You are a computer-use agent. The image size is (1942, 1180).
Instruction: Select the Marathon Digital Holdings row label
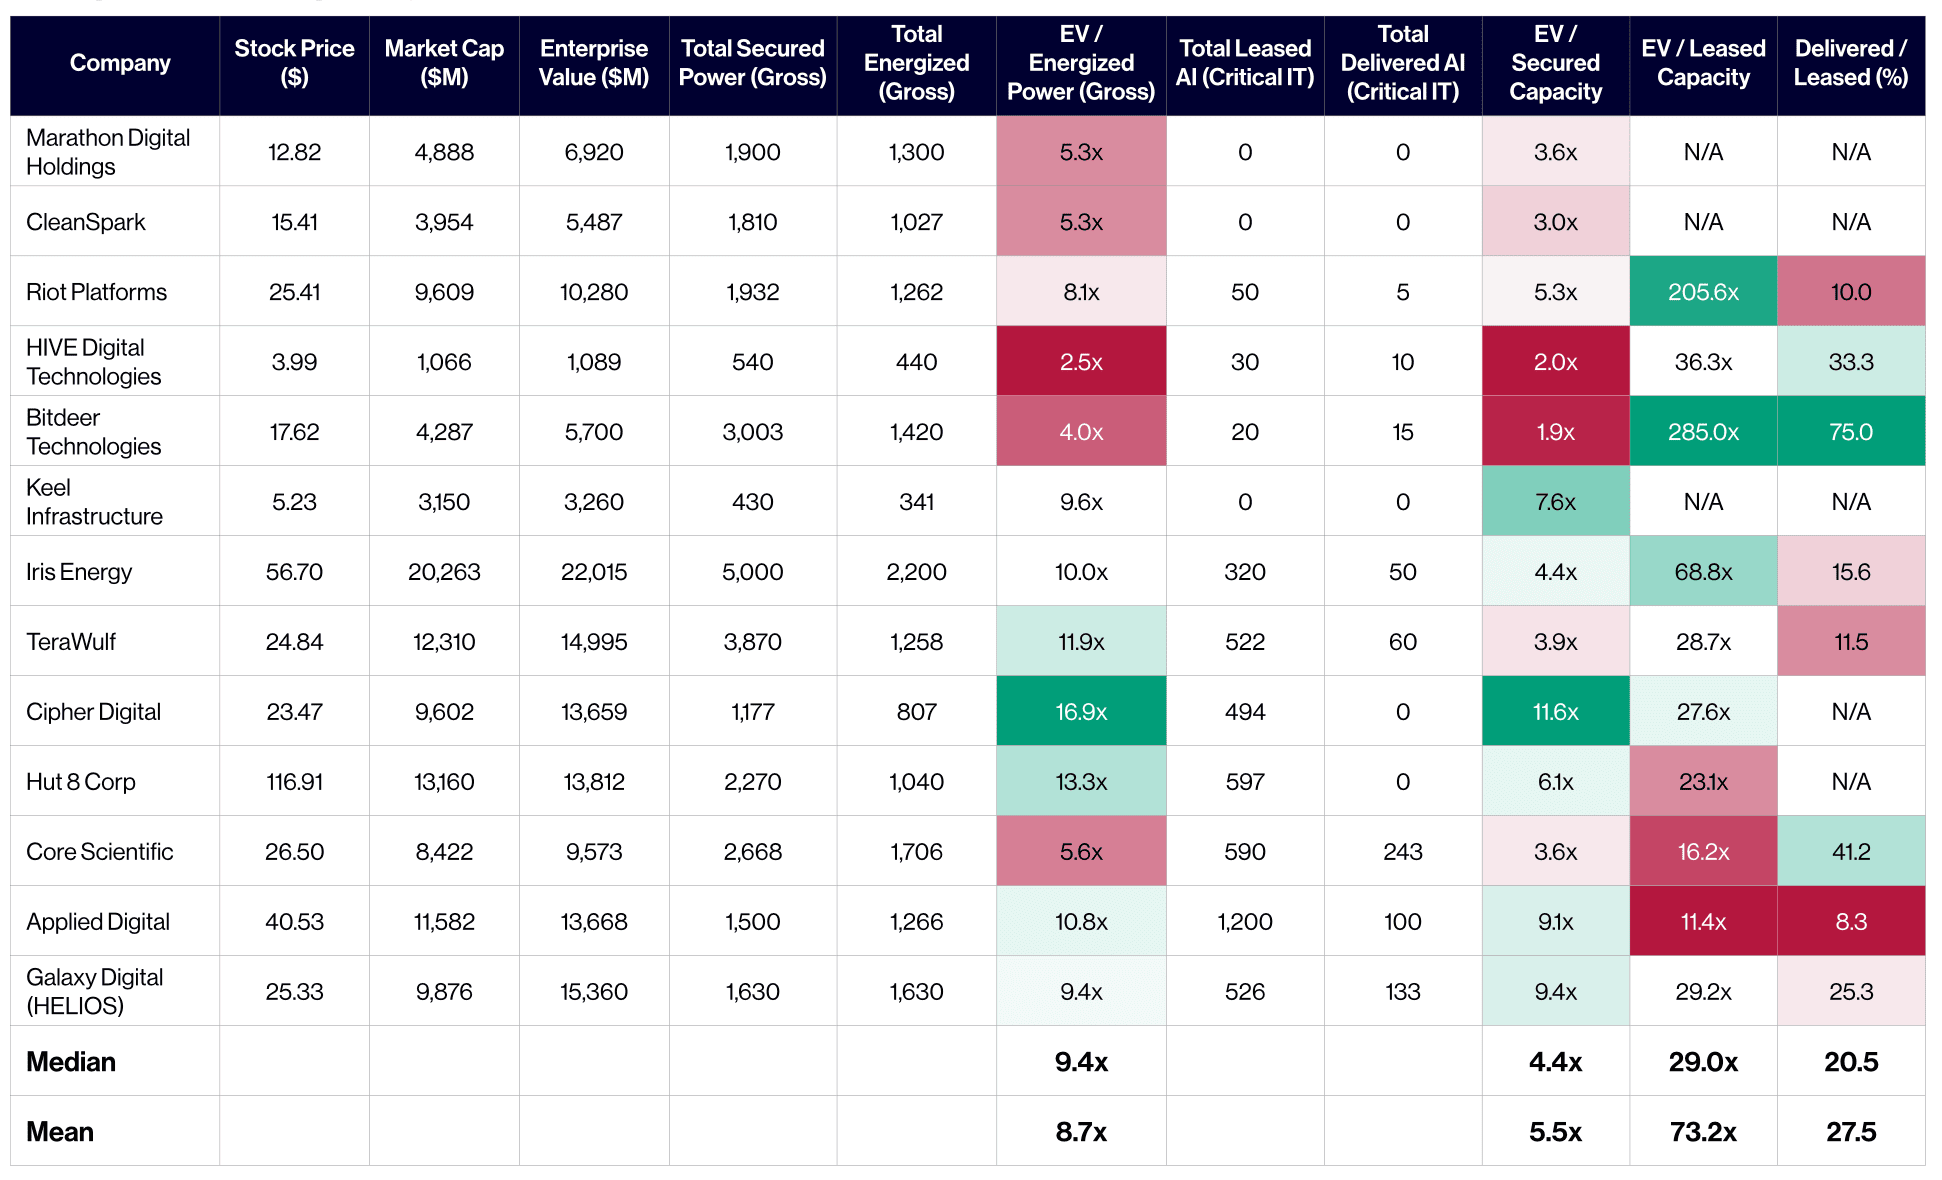108,152
